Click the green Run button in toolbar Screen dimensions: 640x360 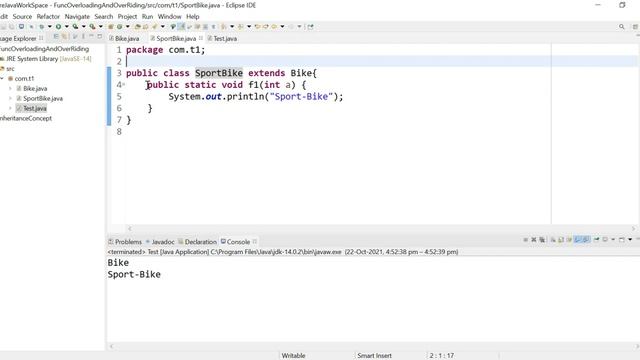click(58, 27)
